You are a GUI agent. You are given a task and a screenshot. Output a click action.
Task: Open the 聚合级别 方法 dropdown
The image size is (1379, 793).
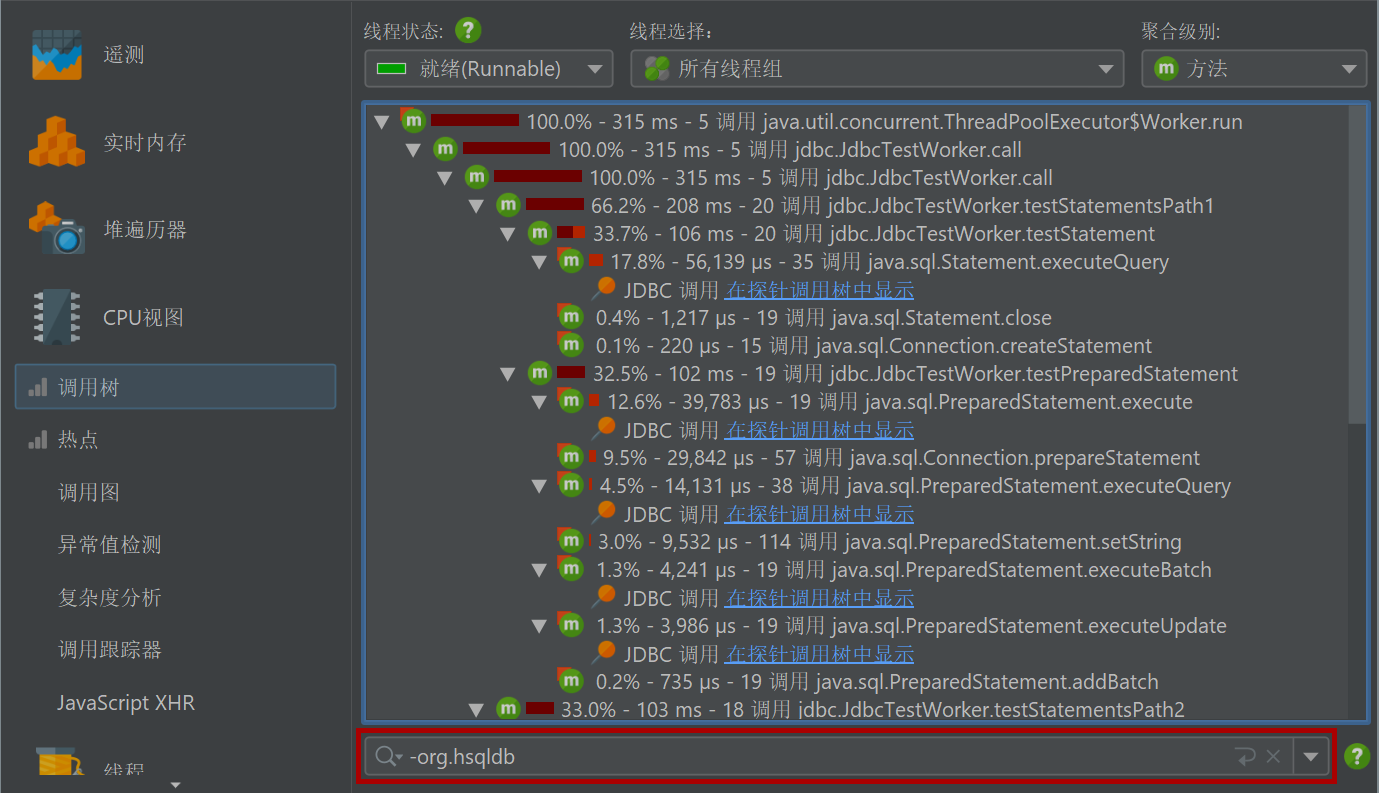(x=1254, y=69)
